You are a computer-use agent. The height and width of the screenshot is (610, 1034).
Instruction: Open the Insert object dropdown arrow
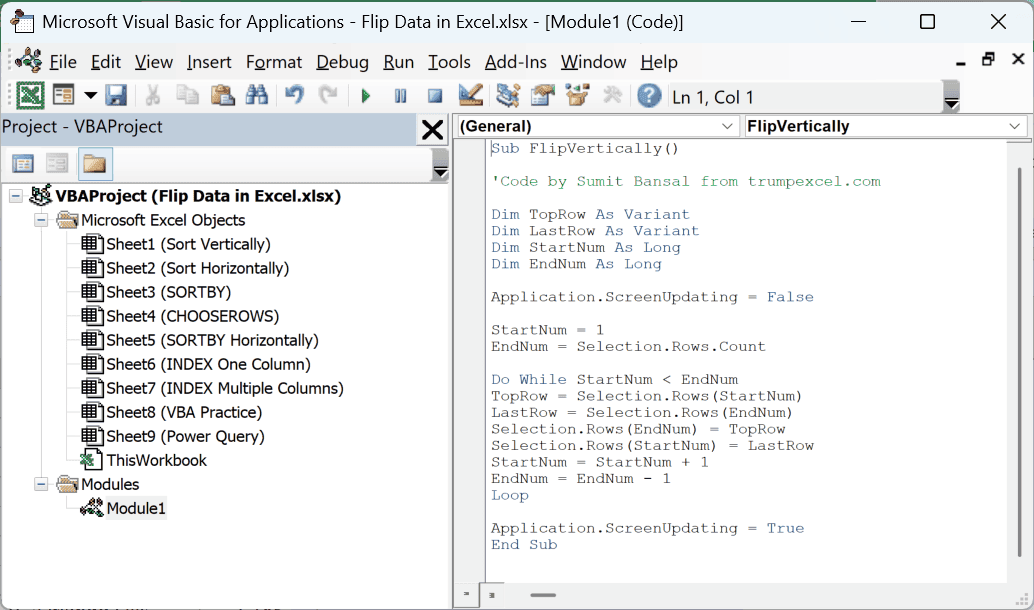[x=91, y=96]
